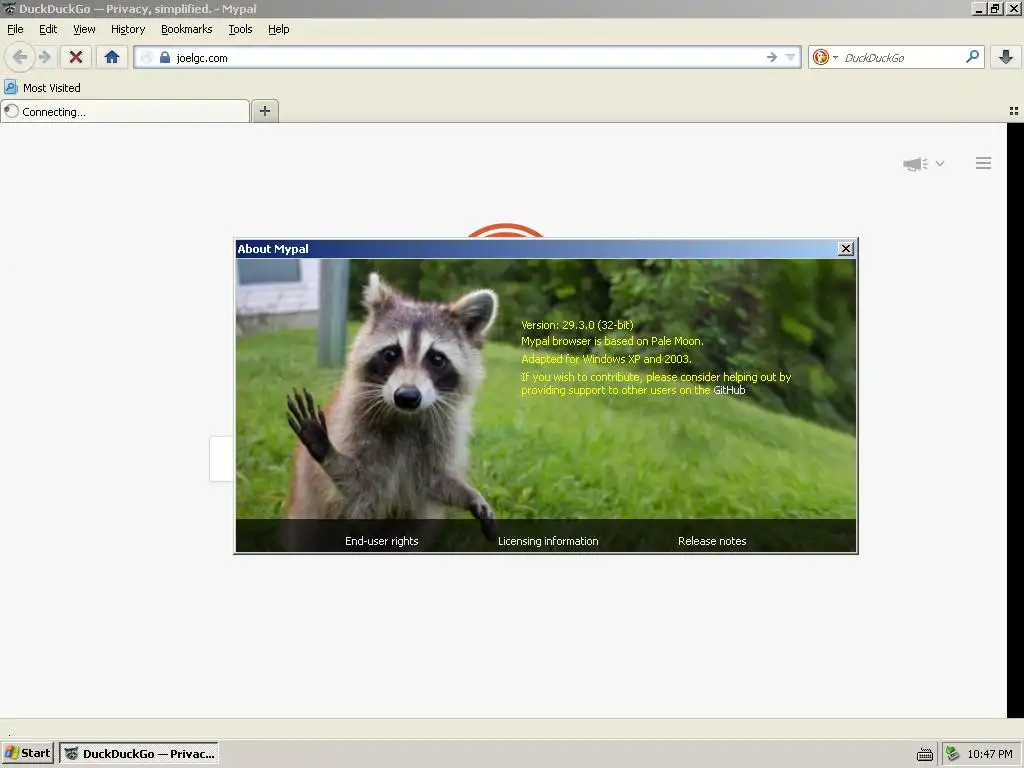Screen dimensions: 1024x768
Task: Open the GitHub link in About Mypal
Action: point(729,390)
